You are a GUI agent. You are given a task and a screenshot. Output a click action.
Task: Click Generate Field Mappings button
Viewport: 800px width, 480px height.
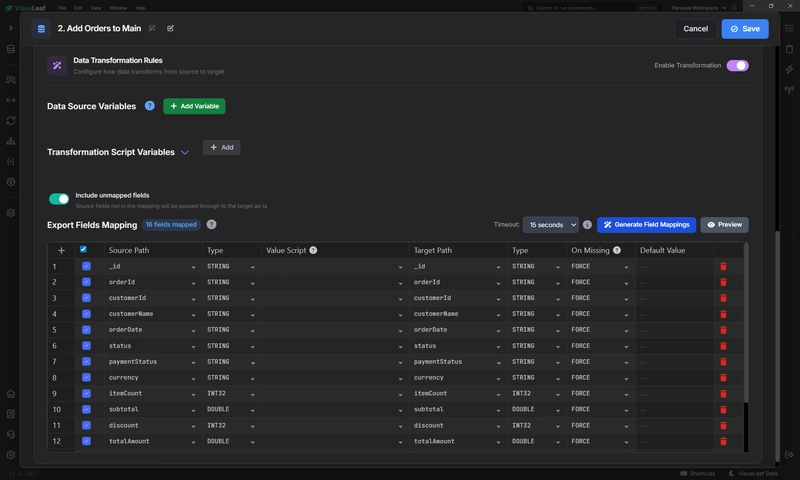[646, 224]
